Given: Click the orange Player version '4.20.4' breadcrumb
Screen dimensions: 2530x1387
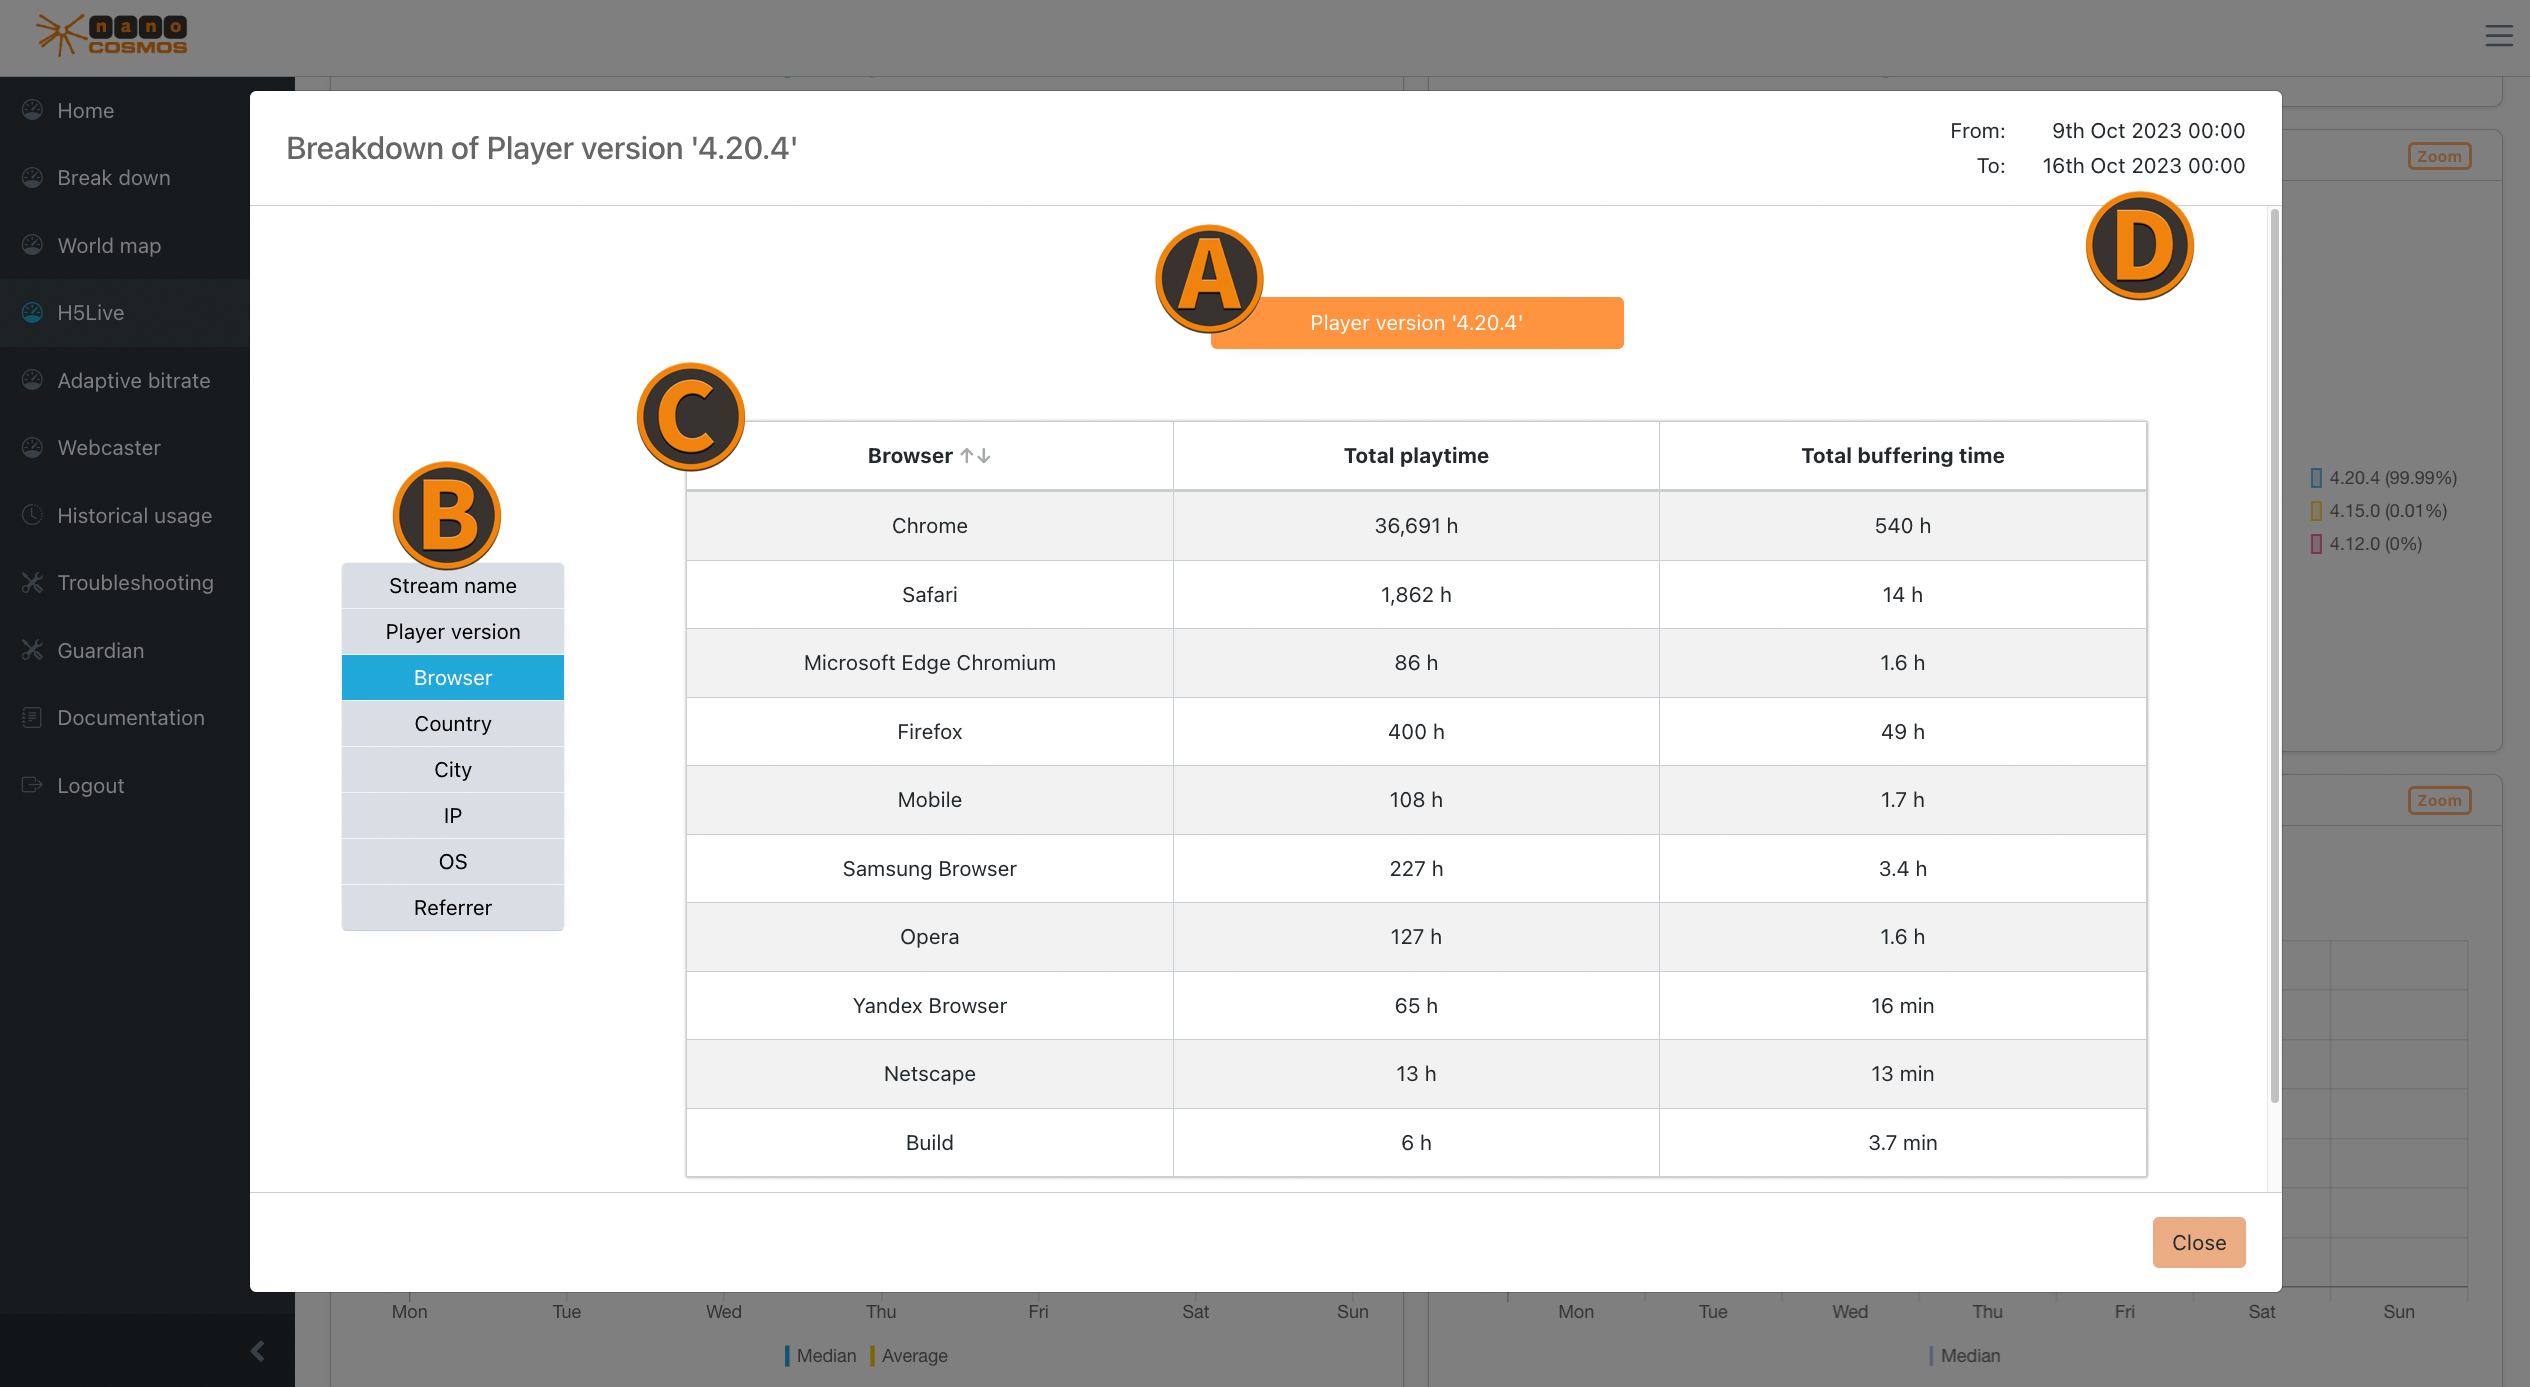Looking at the screenshot, I should pos(1417,323).
